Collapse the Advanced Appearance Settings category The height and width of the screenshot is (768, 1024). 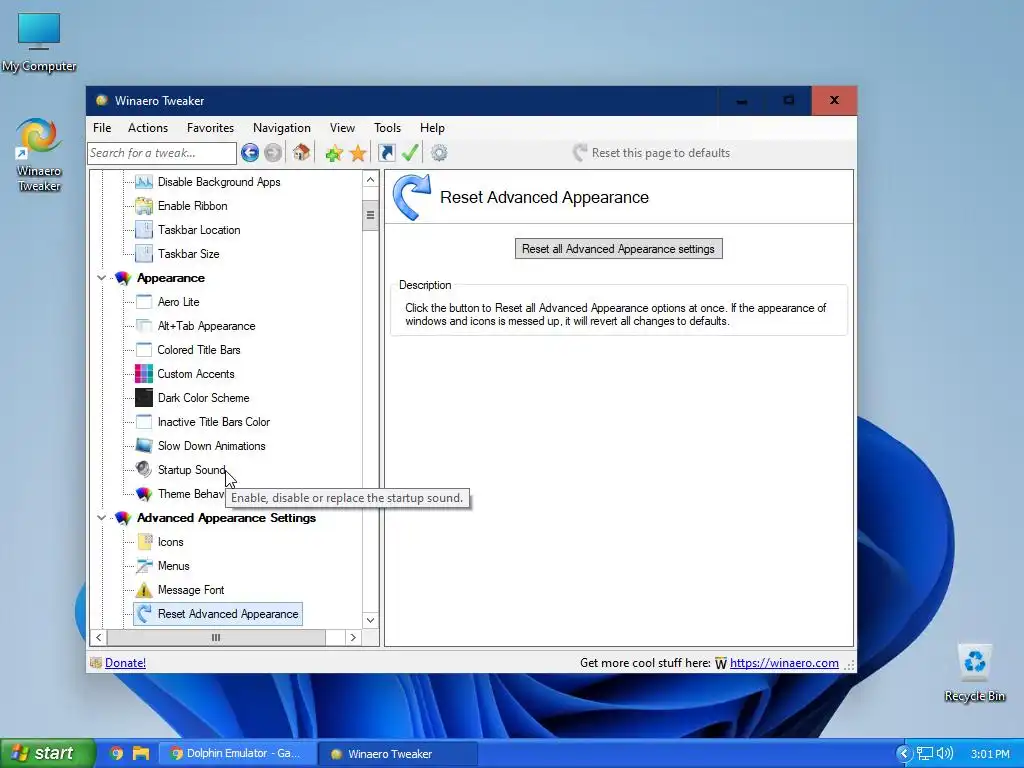pyautogui.click(x=101, y=518)
